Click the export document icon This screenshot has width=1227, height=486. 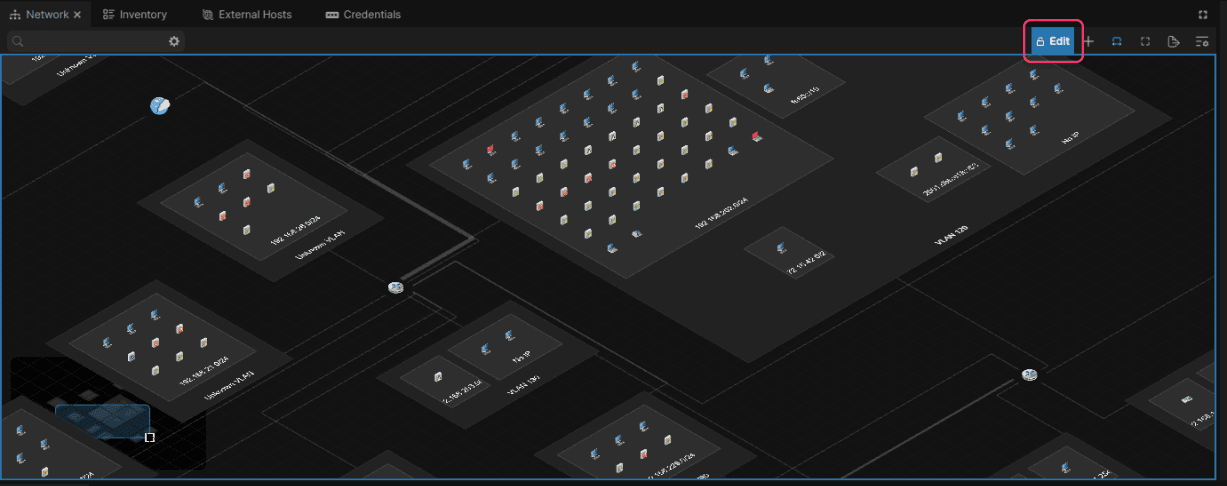[x=1174, y=42]
